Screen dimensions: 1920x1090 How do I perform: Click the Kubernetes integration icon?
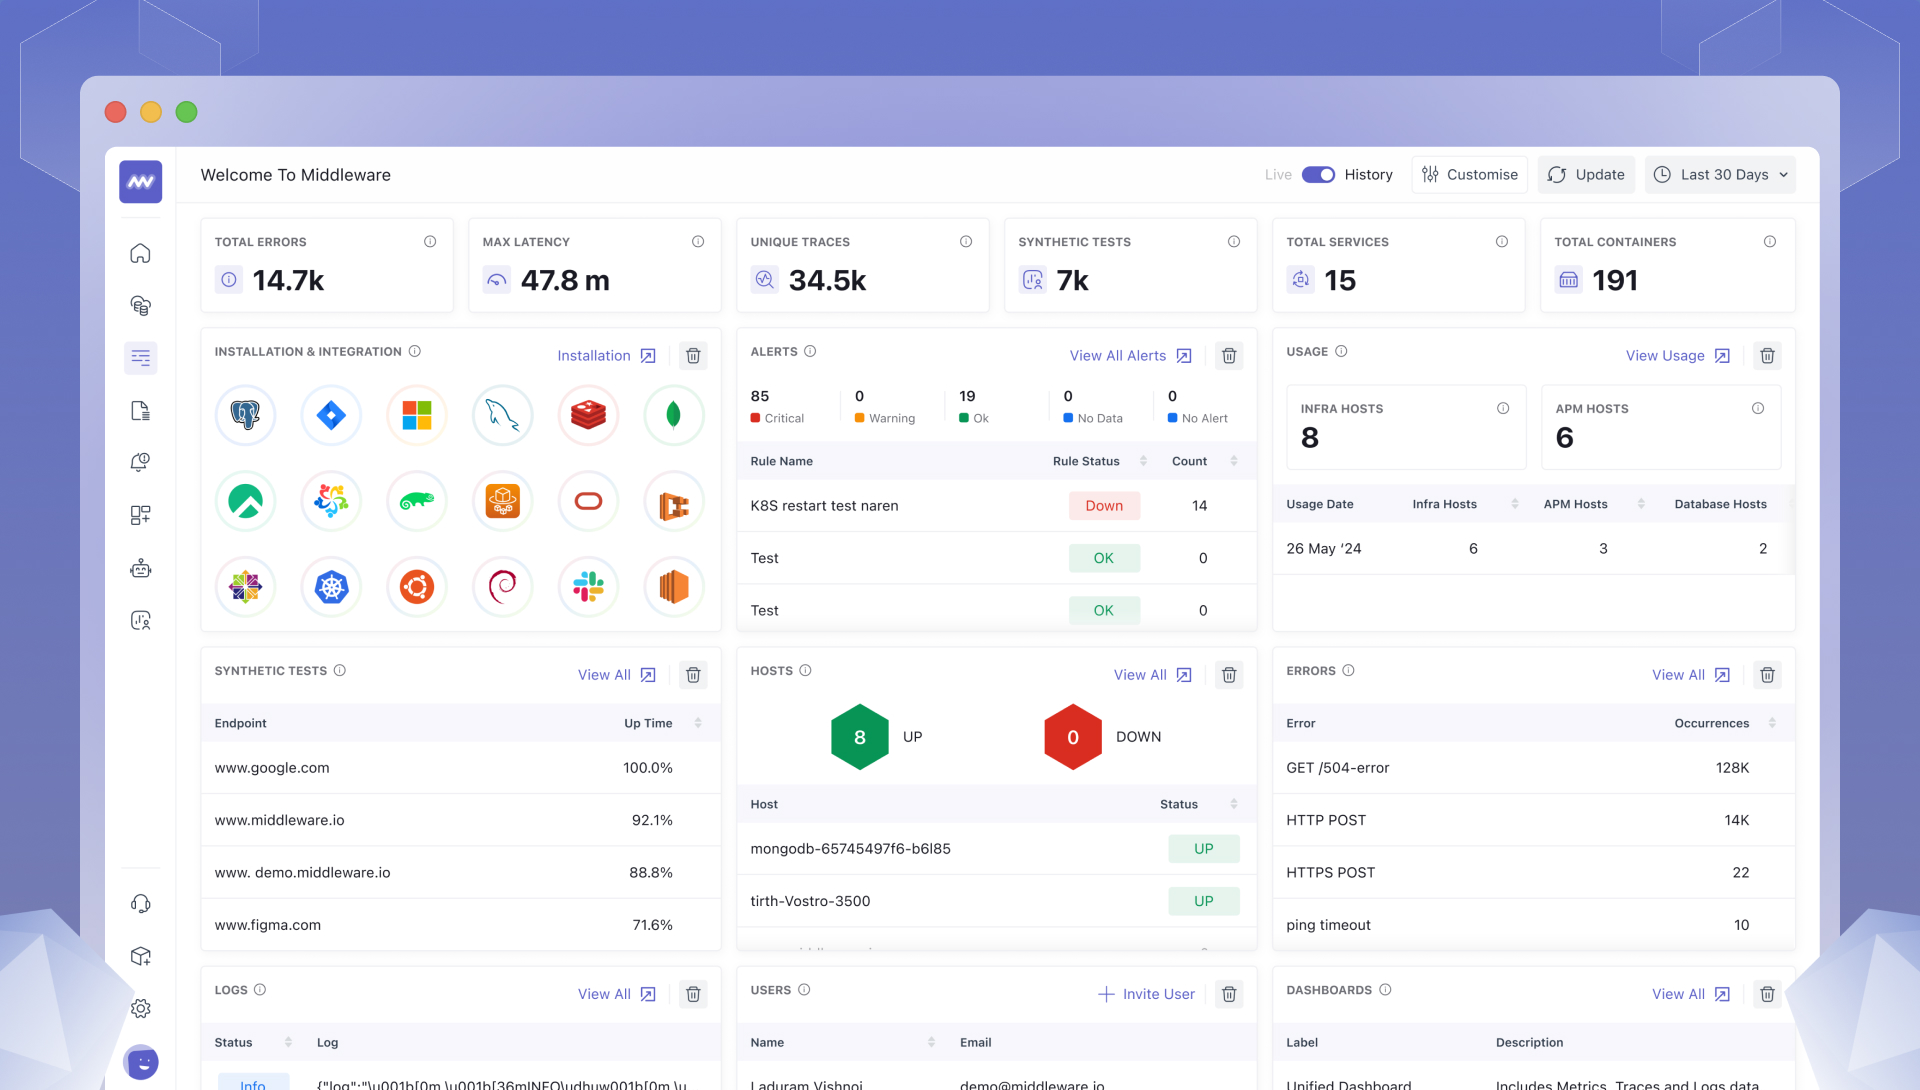(x=330, y=587)
